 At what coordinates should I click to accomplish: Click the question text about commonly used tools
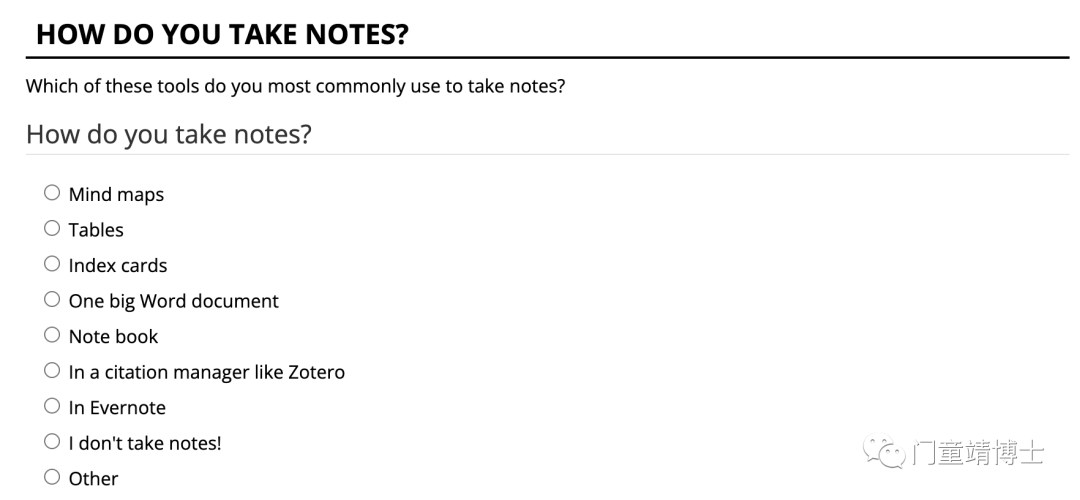pos(295,87)
